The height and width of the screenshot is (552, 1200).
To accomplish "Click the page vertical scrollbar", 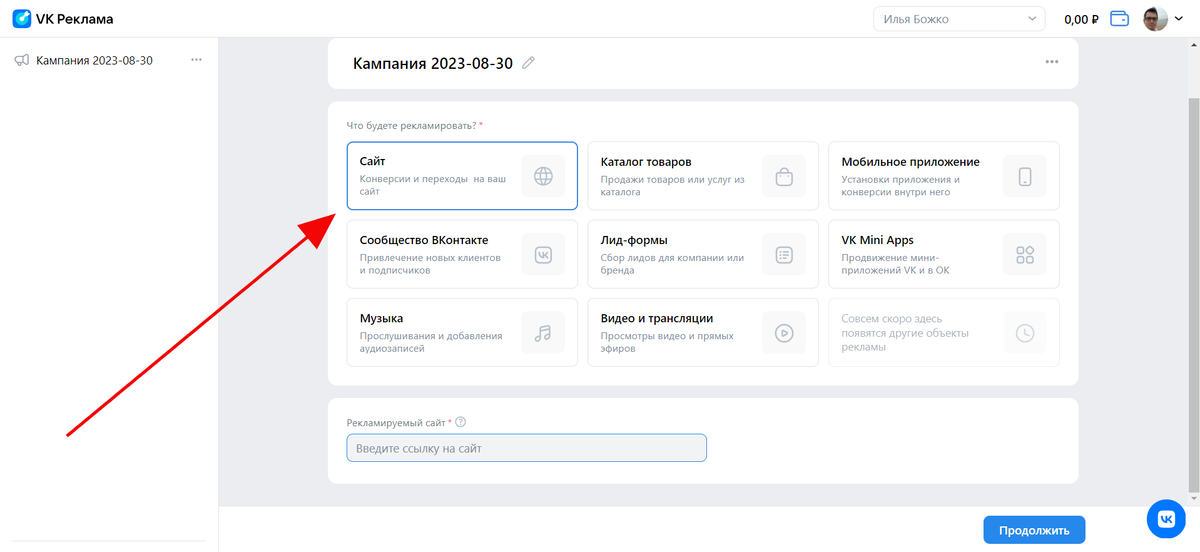I will pos(1194,295).
